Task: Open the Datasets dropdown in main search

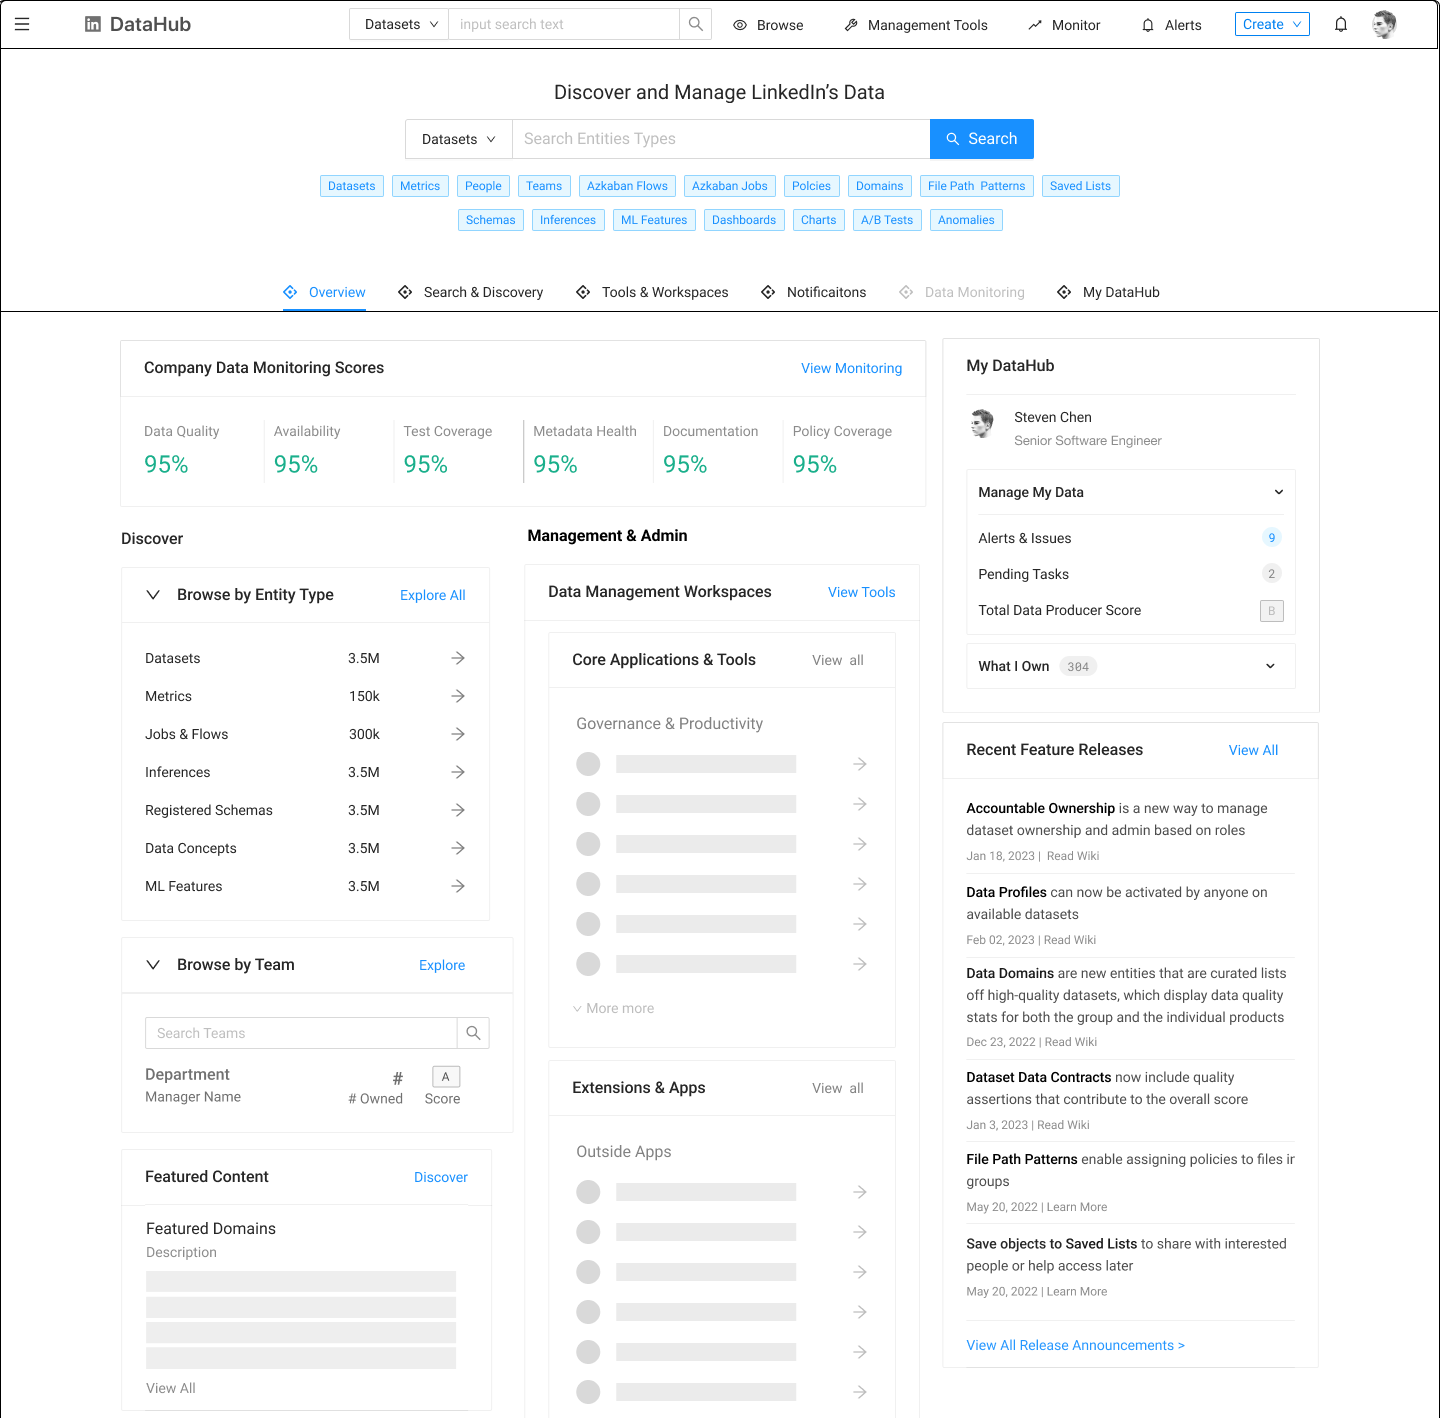Action: click(459, 139)
